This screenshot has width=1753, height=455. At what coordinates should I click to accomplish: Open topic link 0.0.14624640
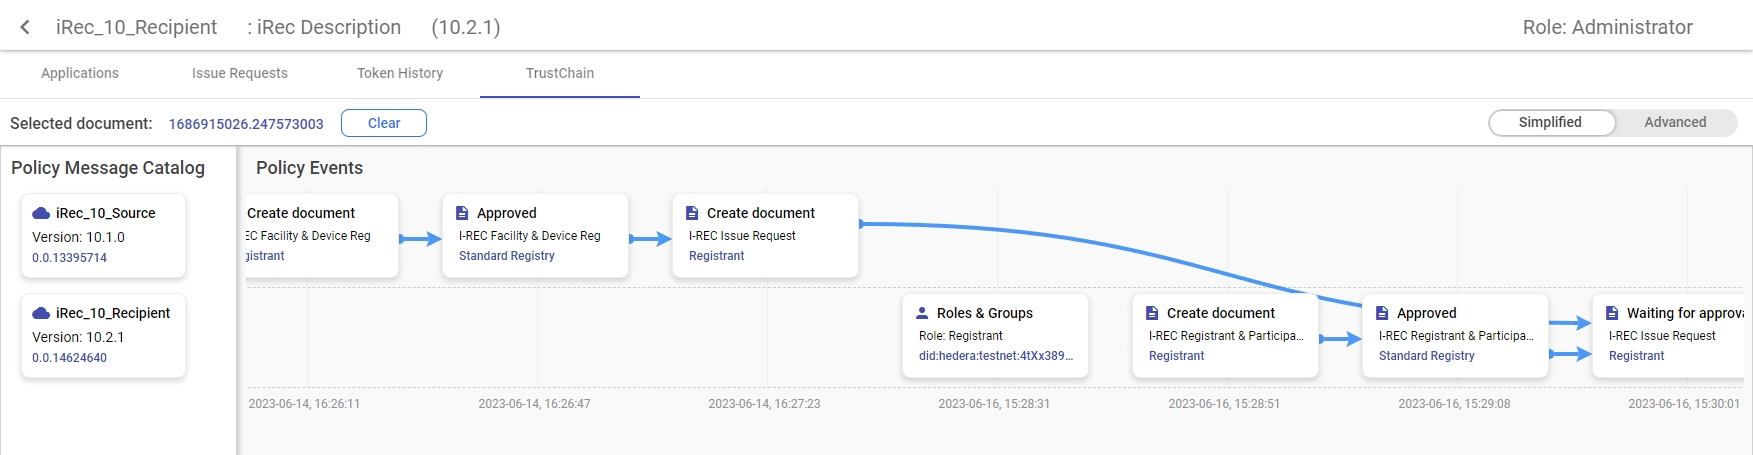pyautogui.click(x=69, y=358)
